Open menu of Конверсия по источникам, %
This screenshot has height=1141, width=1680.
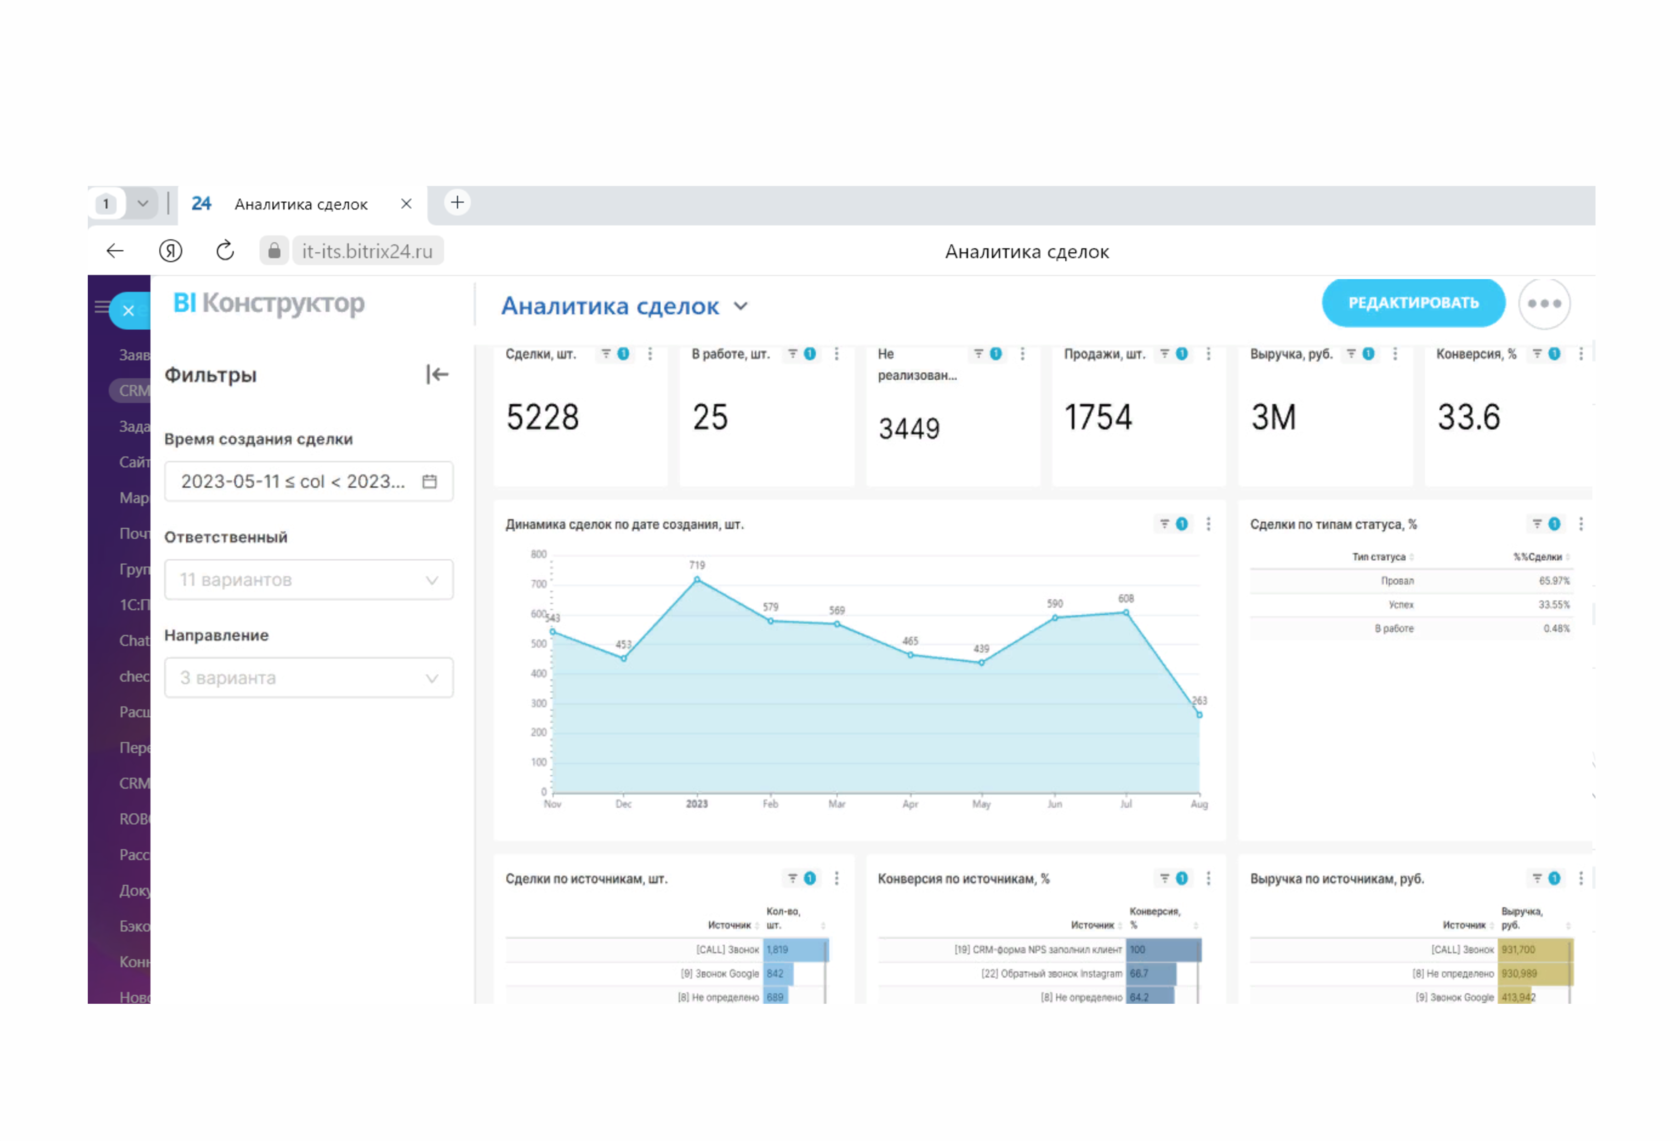point(1208,878)
